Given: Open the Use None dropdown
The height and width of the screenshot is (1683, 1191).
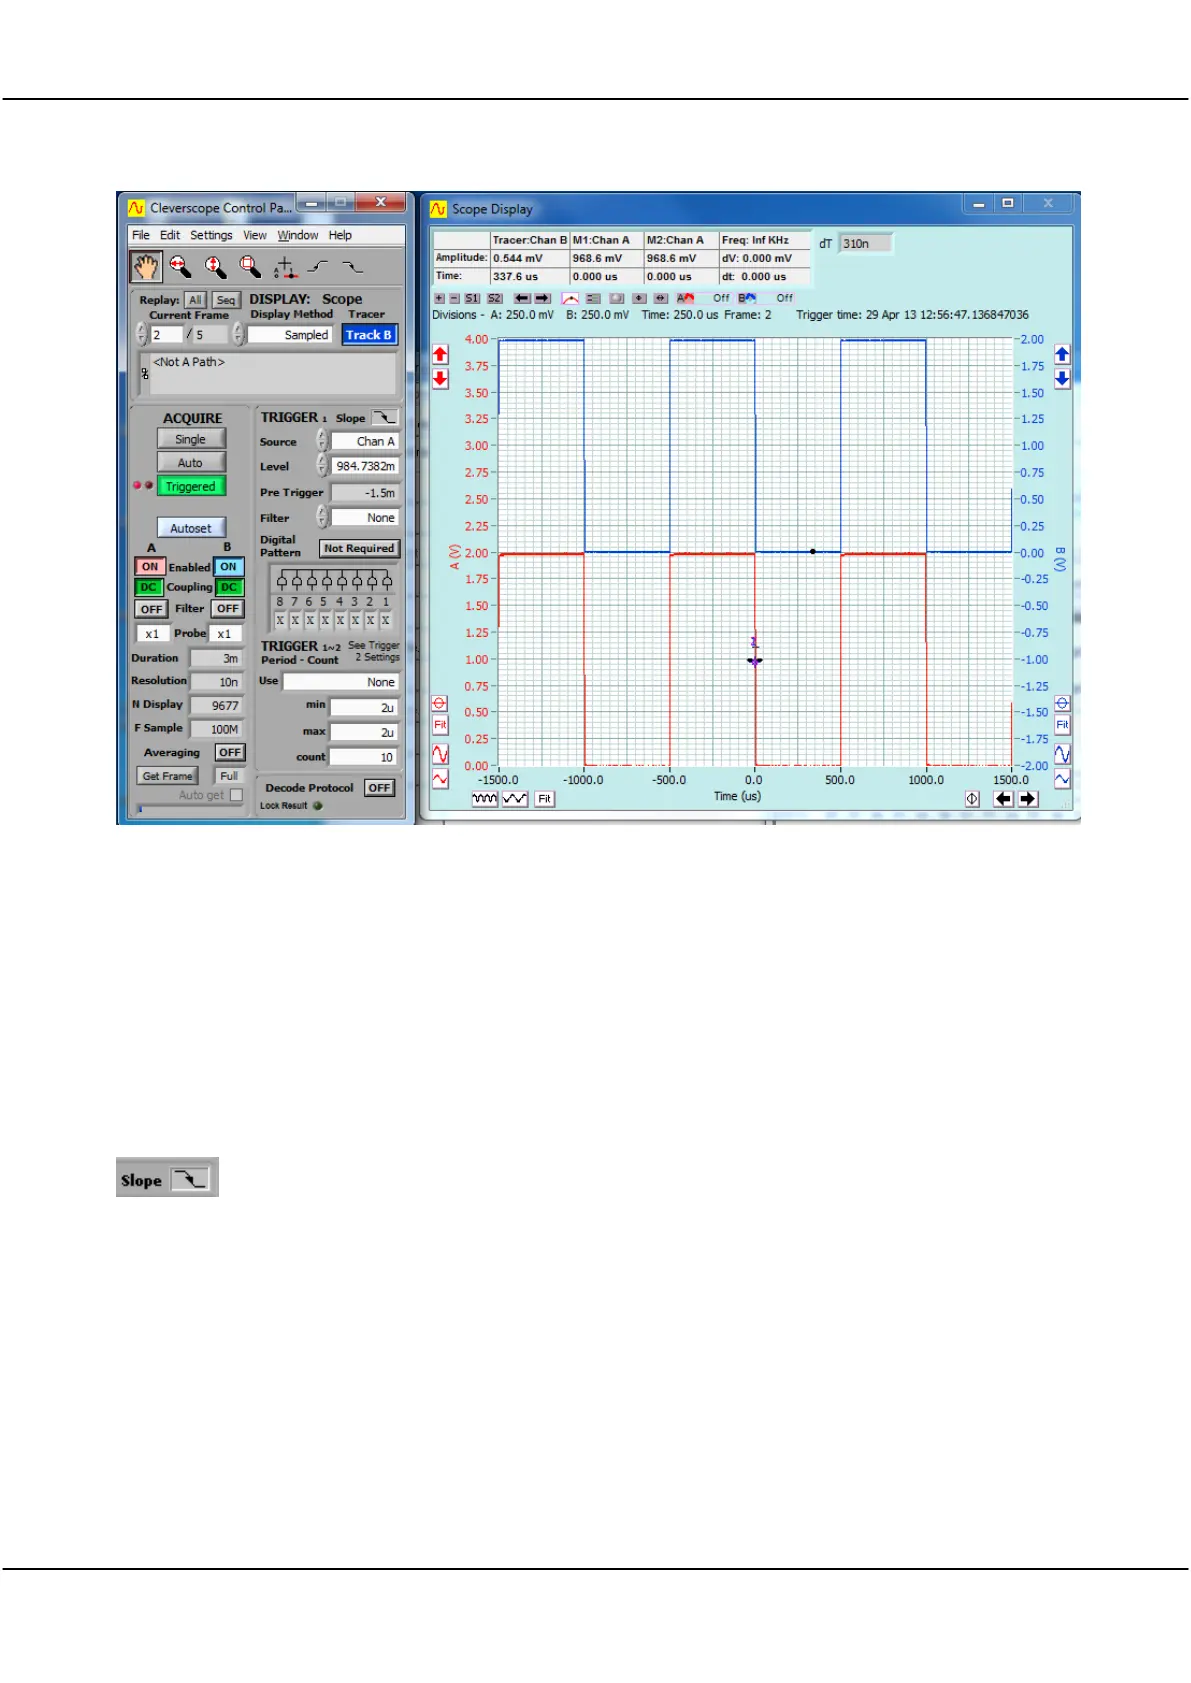Looking at the screenshot, I should [x=341, y=682].
